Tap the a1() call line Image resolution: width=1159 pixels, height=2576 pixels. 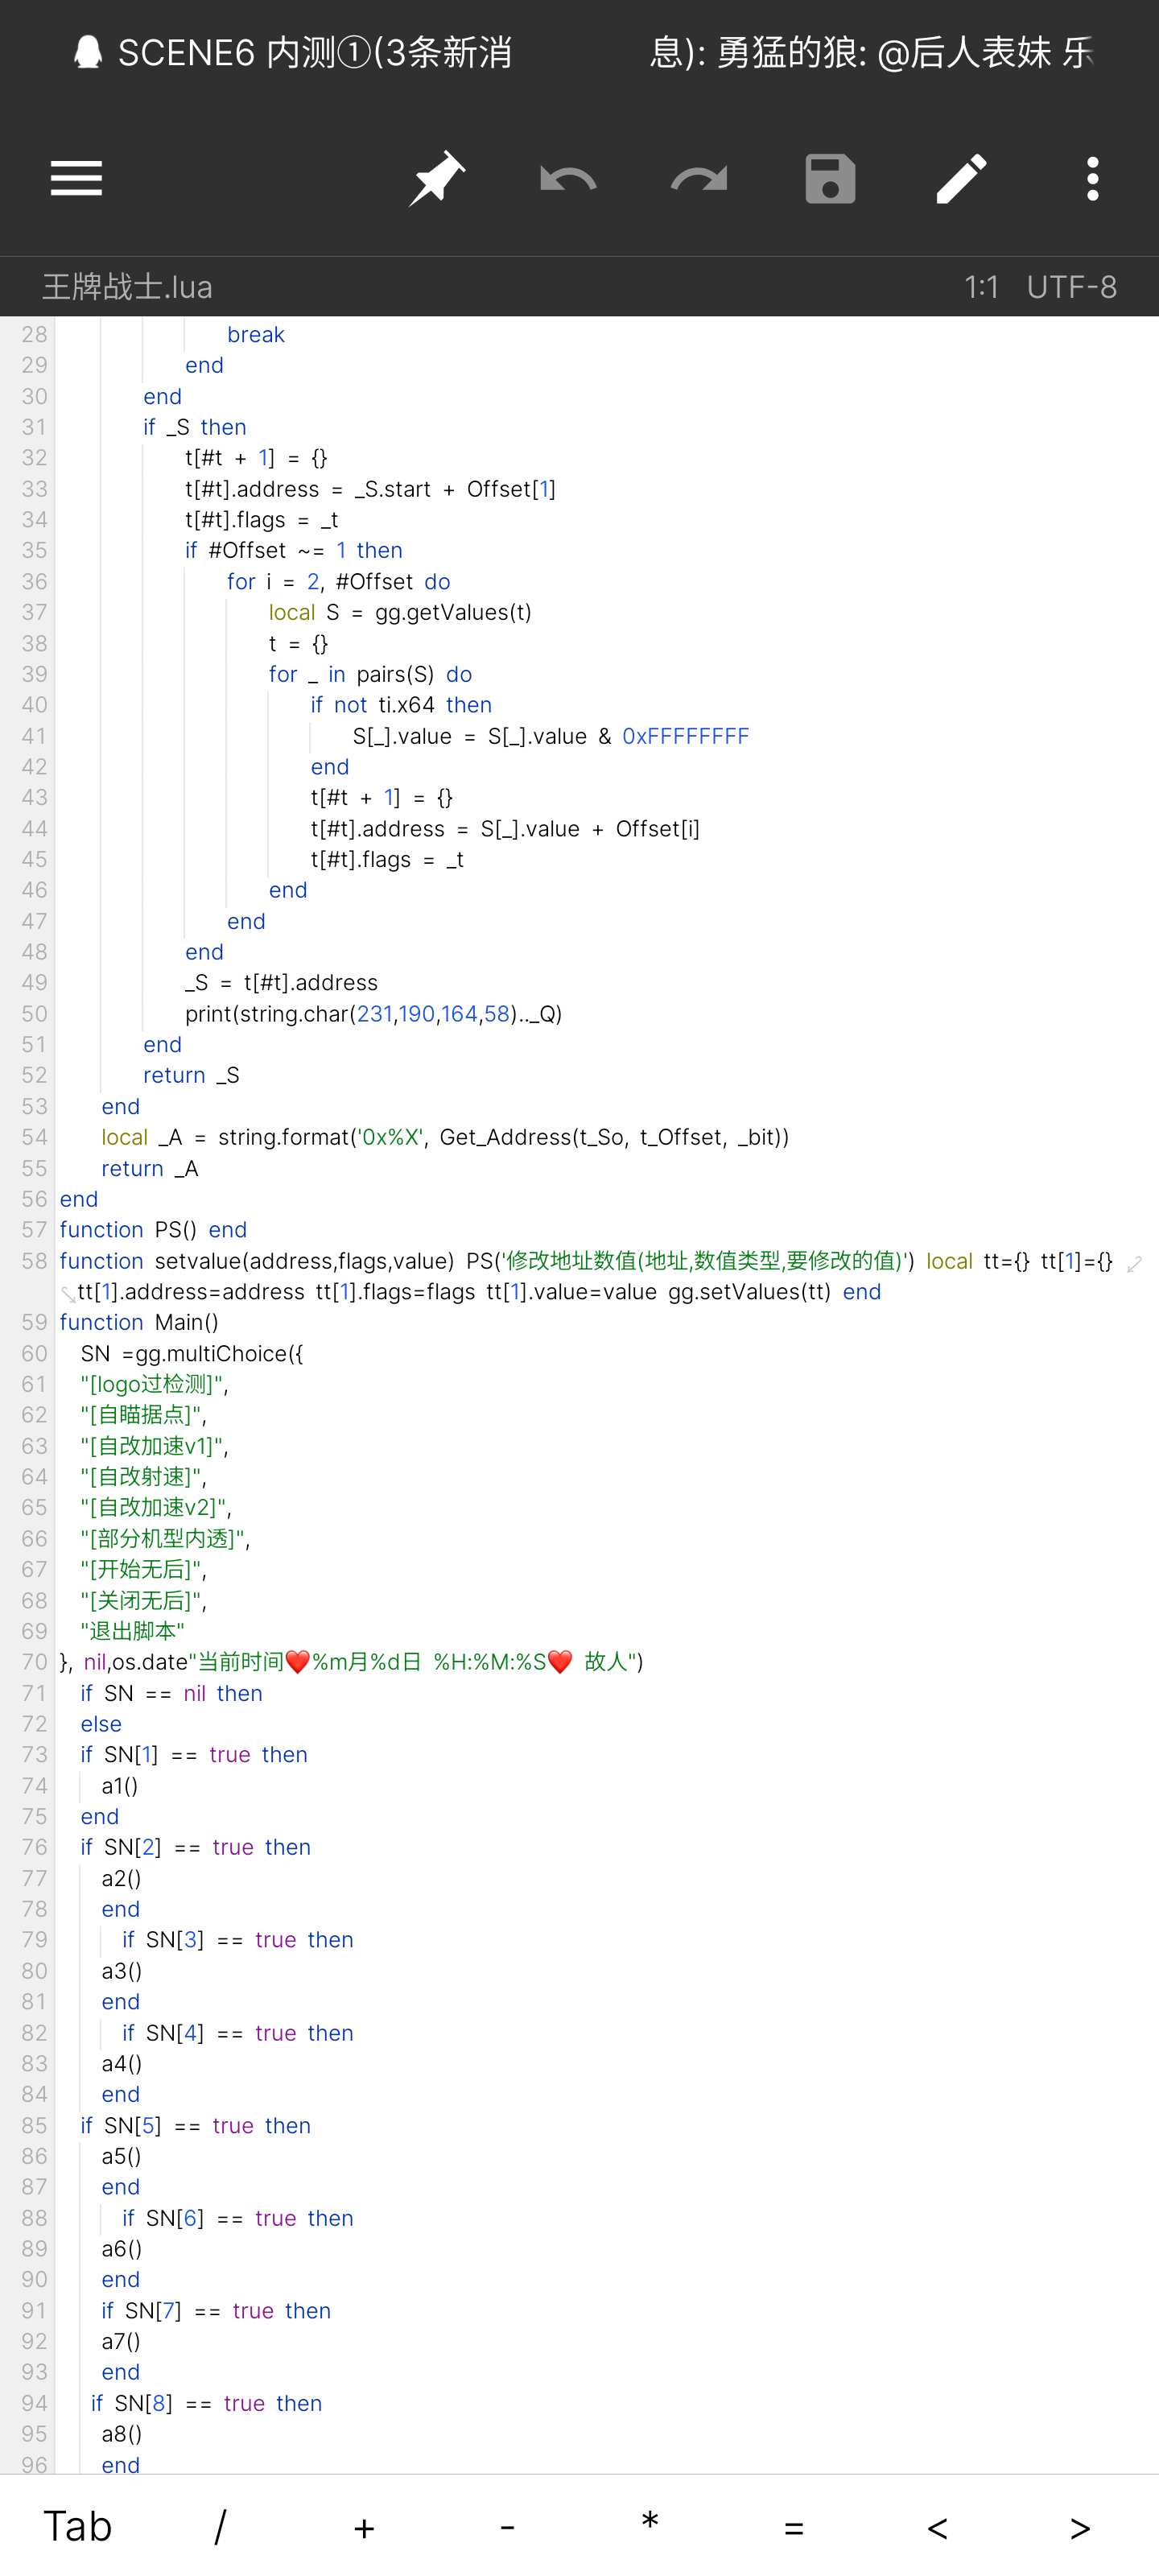[x=120, y=1785]
